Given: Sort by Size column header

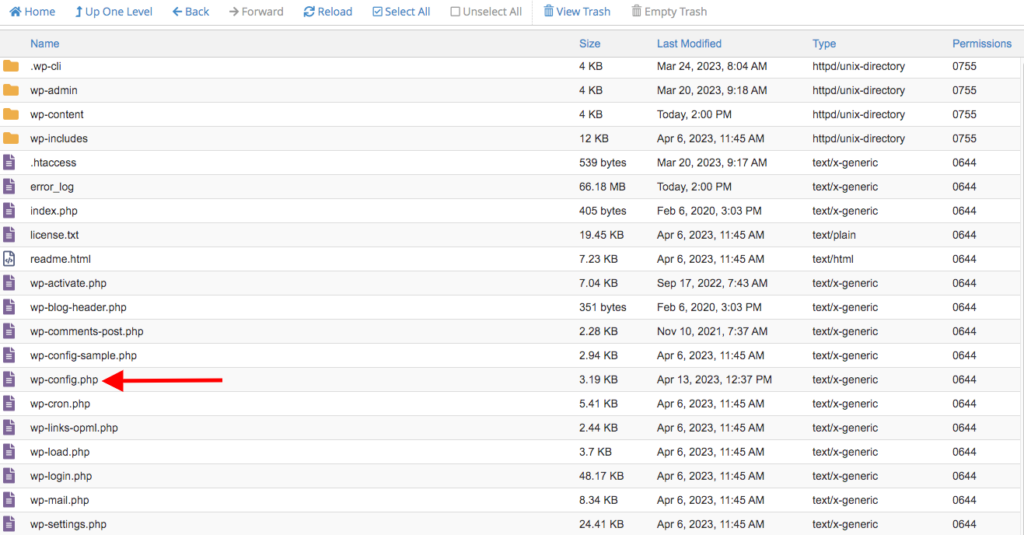Looking at the screenshot, I should tap(589, 44).
